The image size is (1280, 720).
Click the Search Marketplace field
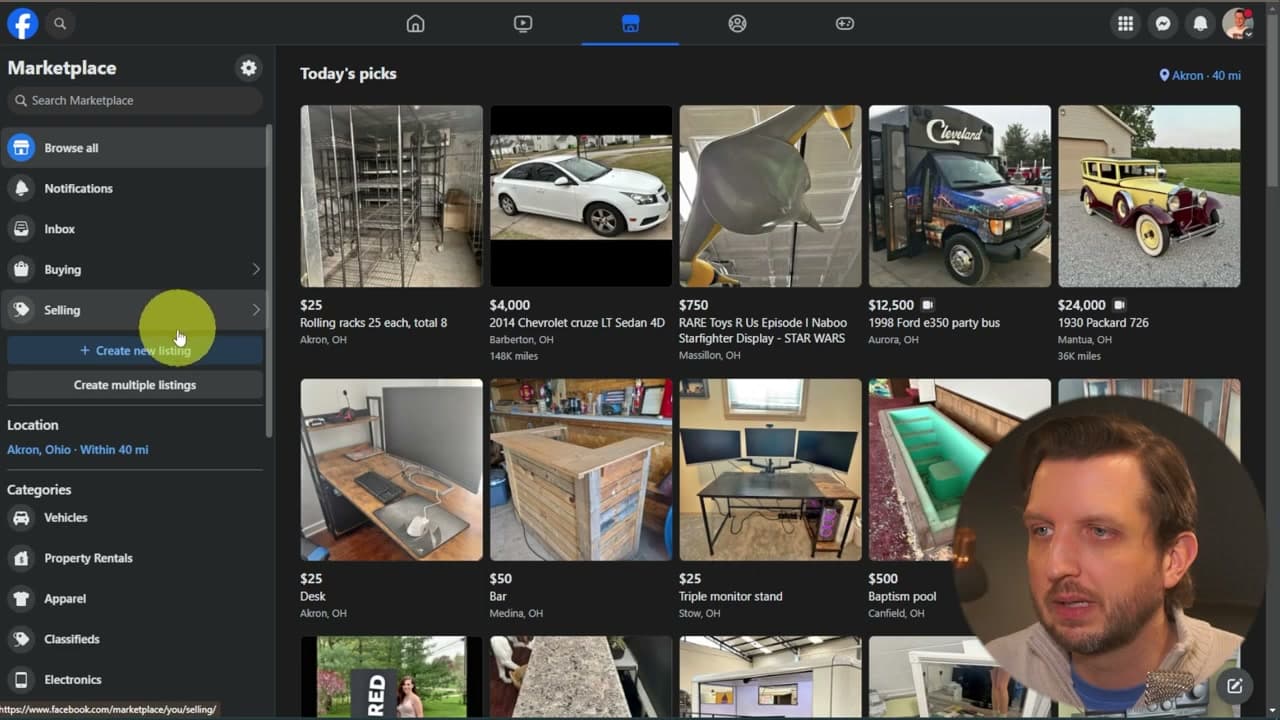tap(135, 100)
